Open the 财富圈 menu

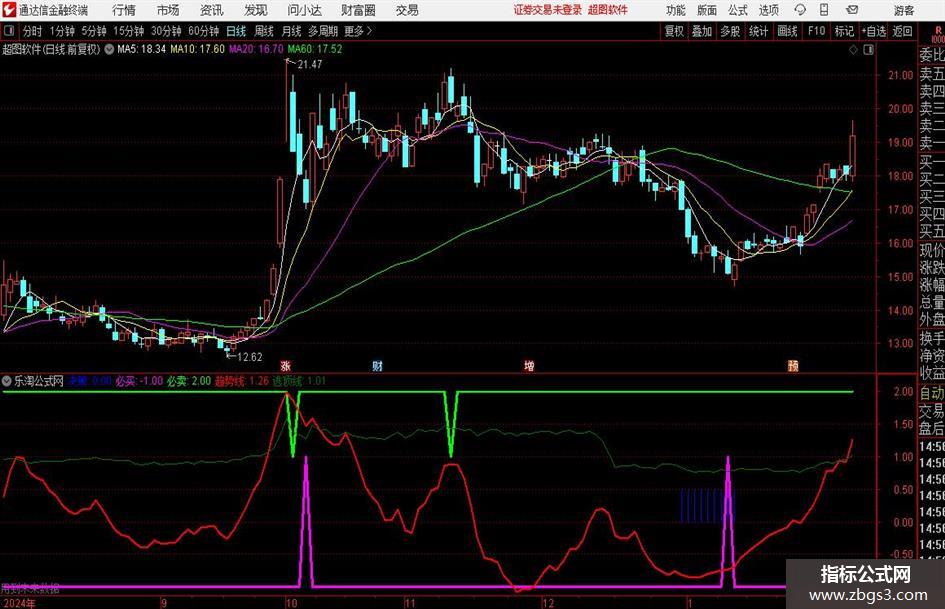point(358,10)
